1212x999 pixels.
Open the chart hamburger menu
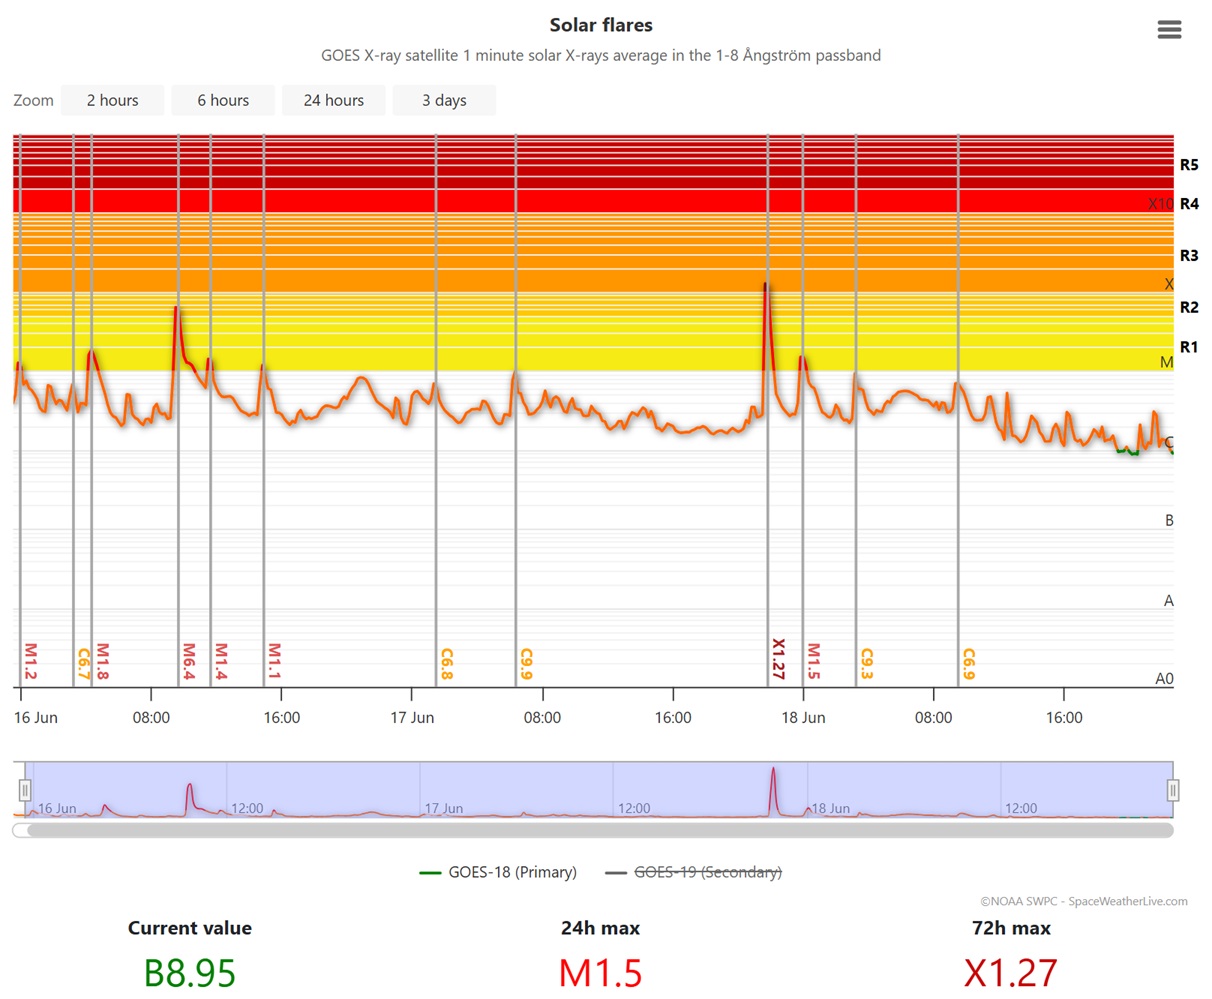(x=1169, y=30)
